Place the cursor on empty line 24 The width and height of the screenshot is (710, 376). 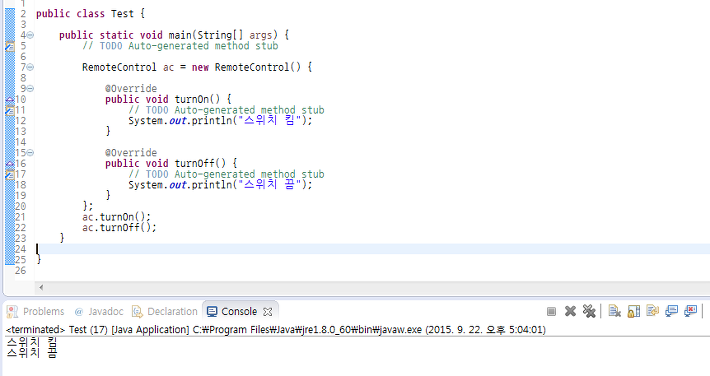point(372,249)
